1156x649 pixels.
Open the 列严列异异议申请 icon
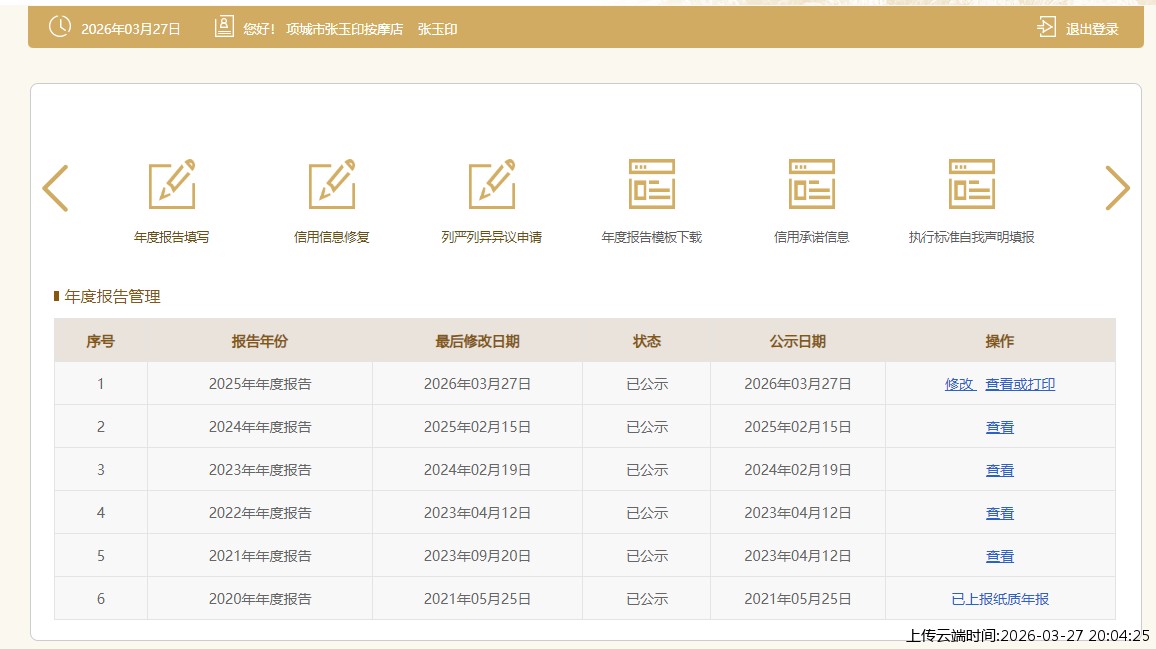point(492,186)
